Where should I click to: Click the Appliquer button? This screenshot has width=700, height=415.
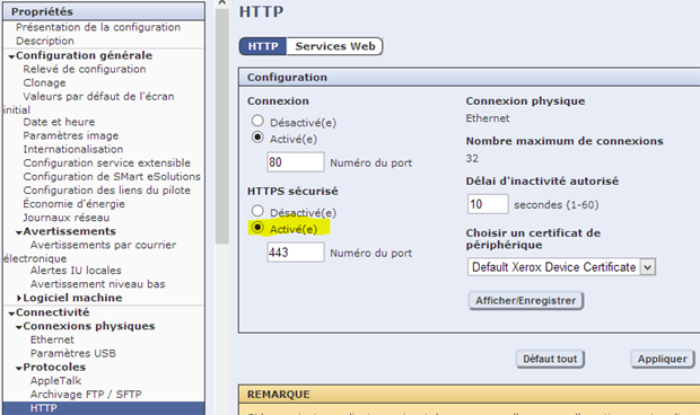pyautogui.click(x=662, y=359)
